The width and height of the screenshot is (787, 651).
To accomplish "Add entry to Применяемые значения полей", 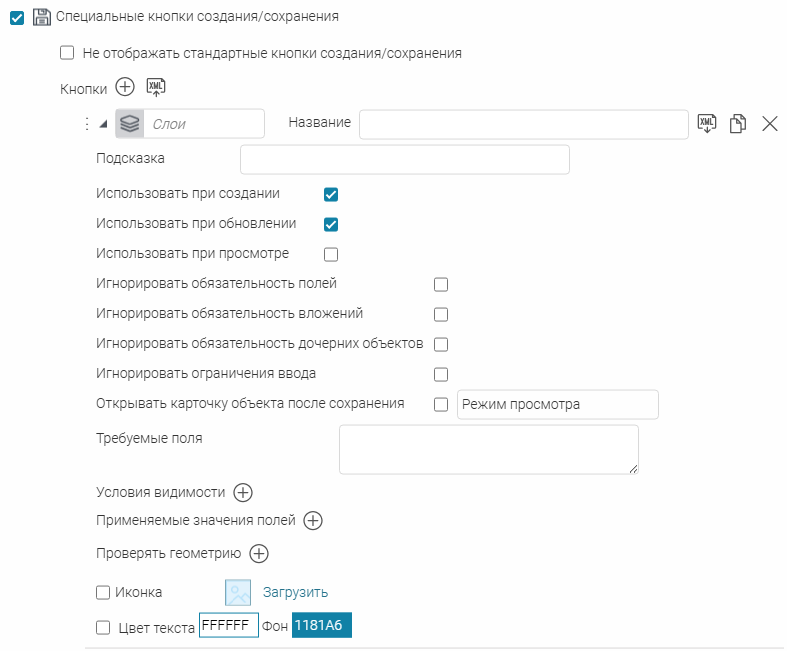I will [313, 520].
